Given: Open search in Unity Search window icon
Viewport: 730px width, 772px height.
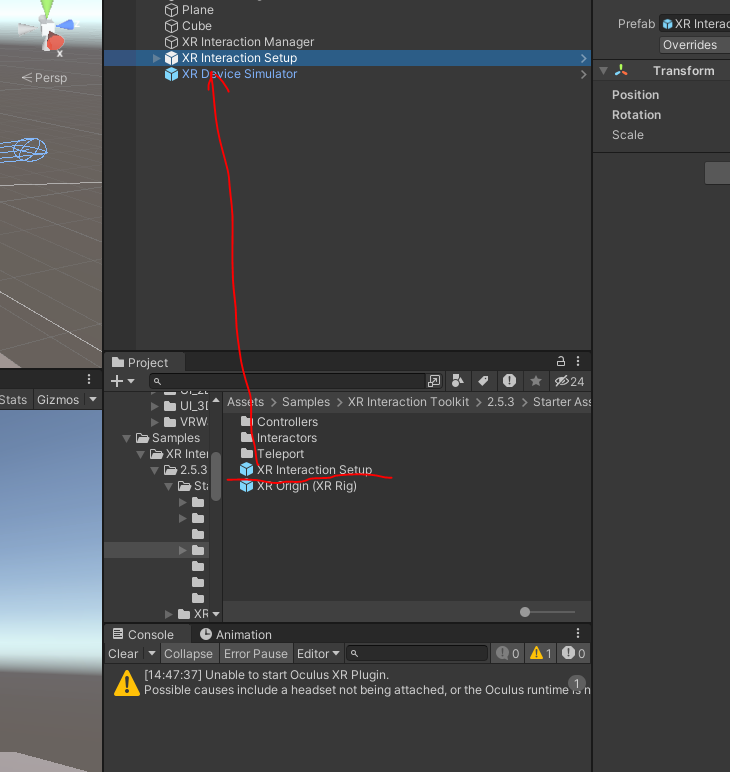Looking at the screenshot, I should [434, 381].
